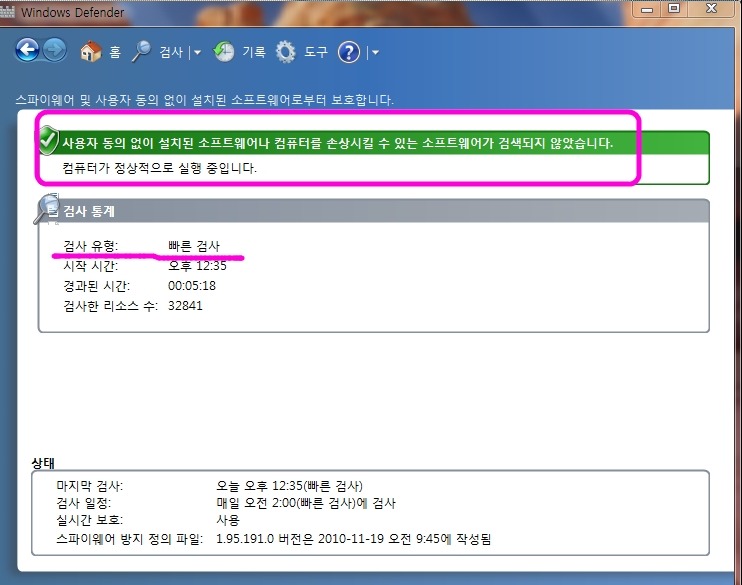Expand the Help options dropdown arrow
This screenshot has width=742, height=585.
[x=374, y=52]
